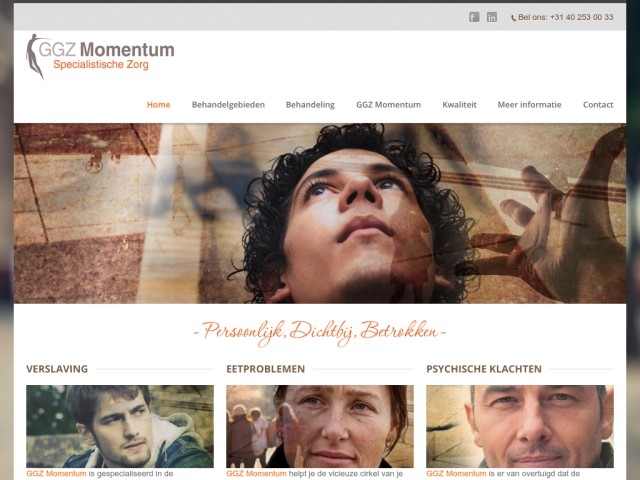The image size is (640, 480).
Task: Open the Facebook social icon
Action: 474,17
